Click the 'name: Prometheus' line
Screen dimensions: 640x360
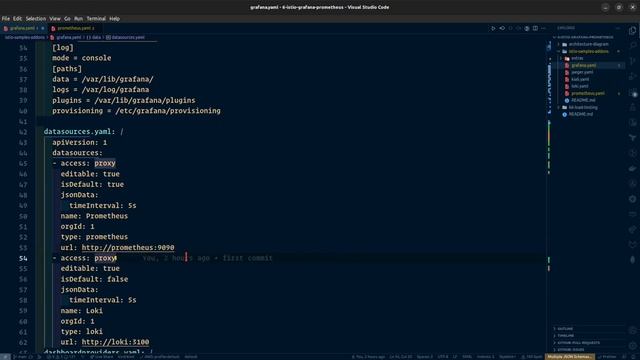pyautogui.click(x=94, y=216)
